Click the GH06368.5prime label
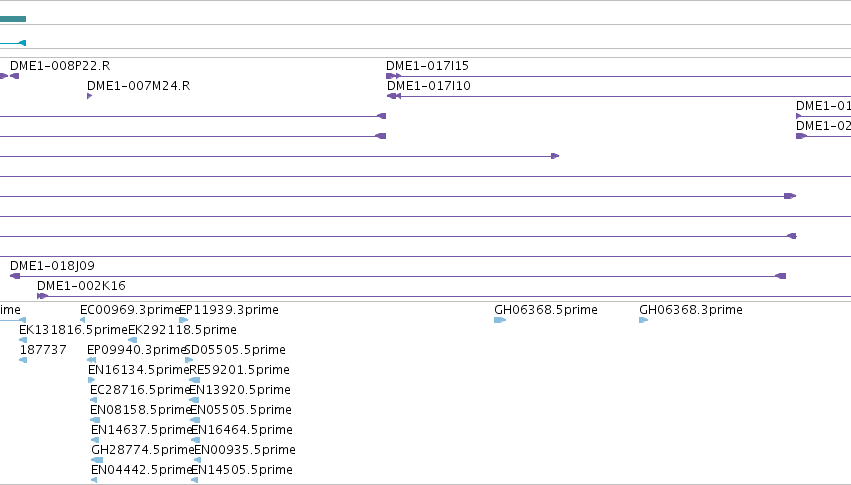 coord(545,310)
